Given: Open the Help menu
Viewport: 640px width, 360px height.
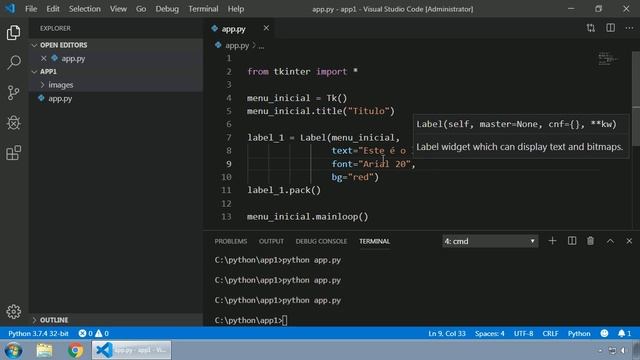Looking at the screenshot, I should (x=236, y=9).
